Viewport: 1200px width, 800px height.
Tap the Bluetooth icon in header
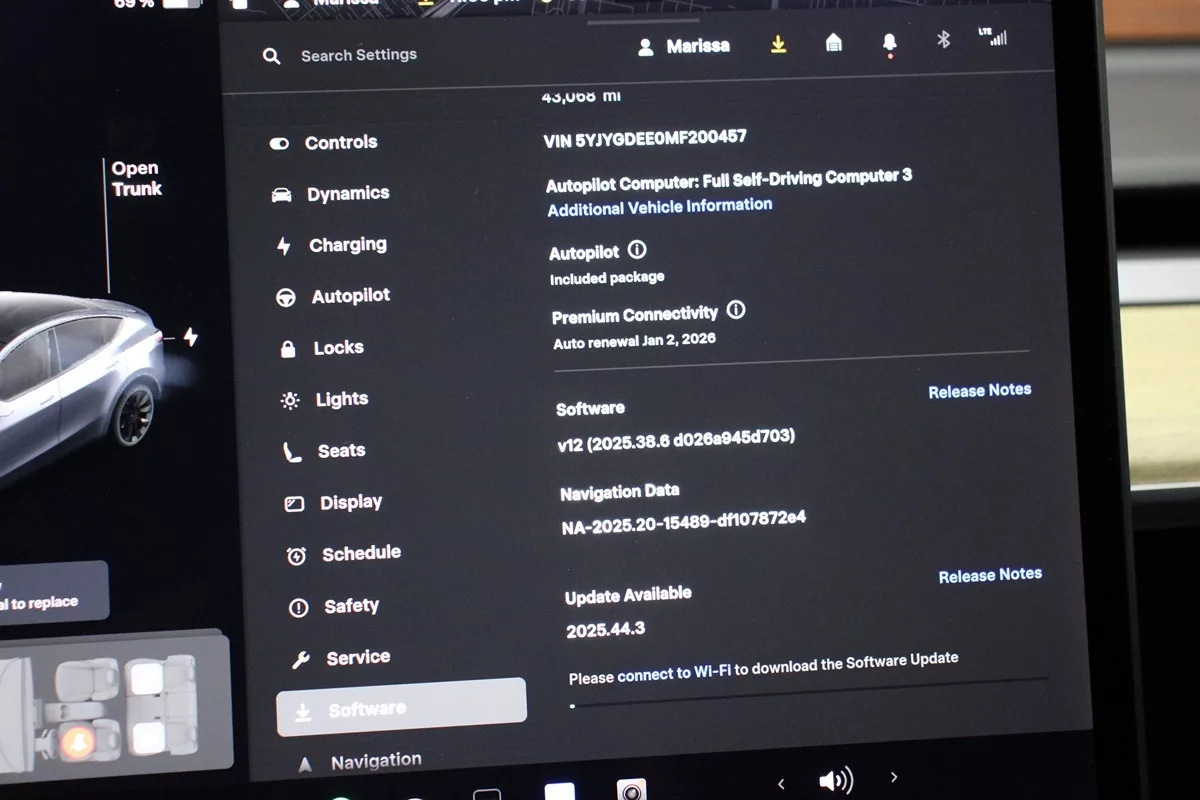tap(942, 40)
